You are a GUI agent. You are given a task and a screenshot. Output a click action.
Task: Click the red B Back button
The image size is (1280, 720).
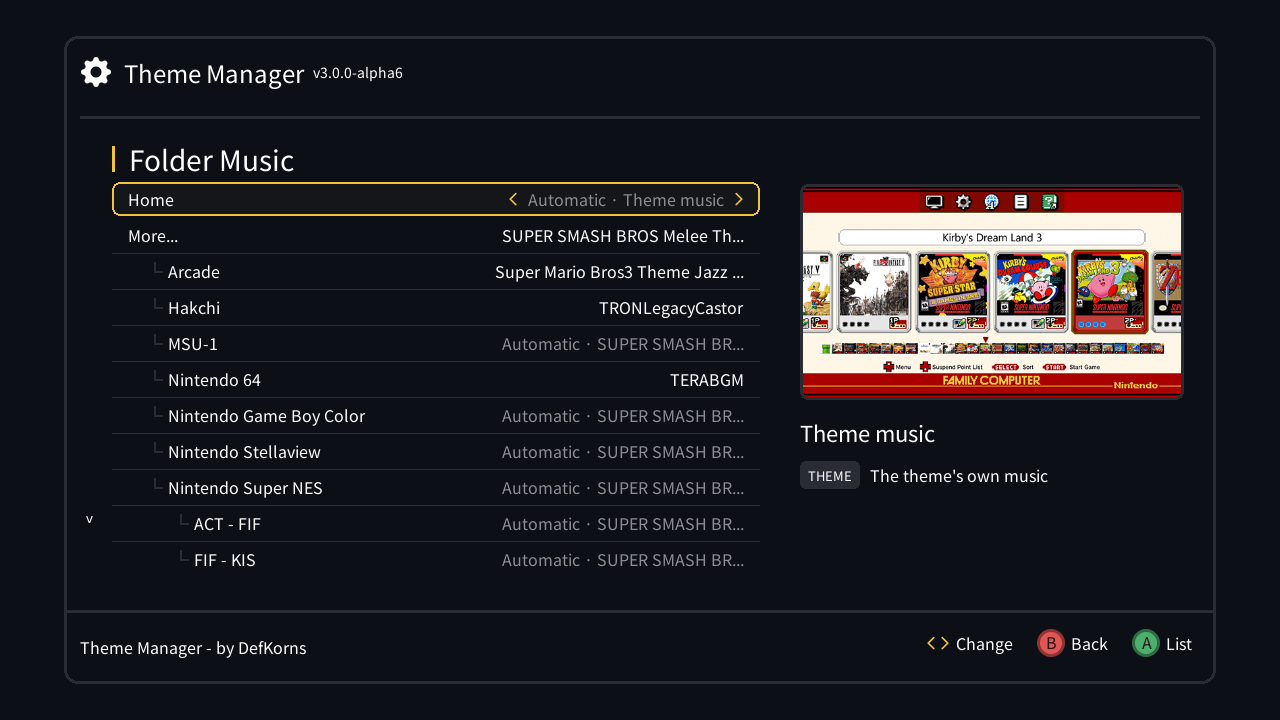click(x=1050, y=643)
